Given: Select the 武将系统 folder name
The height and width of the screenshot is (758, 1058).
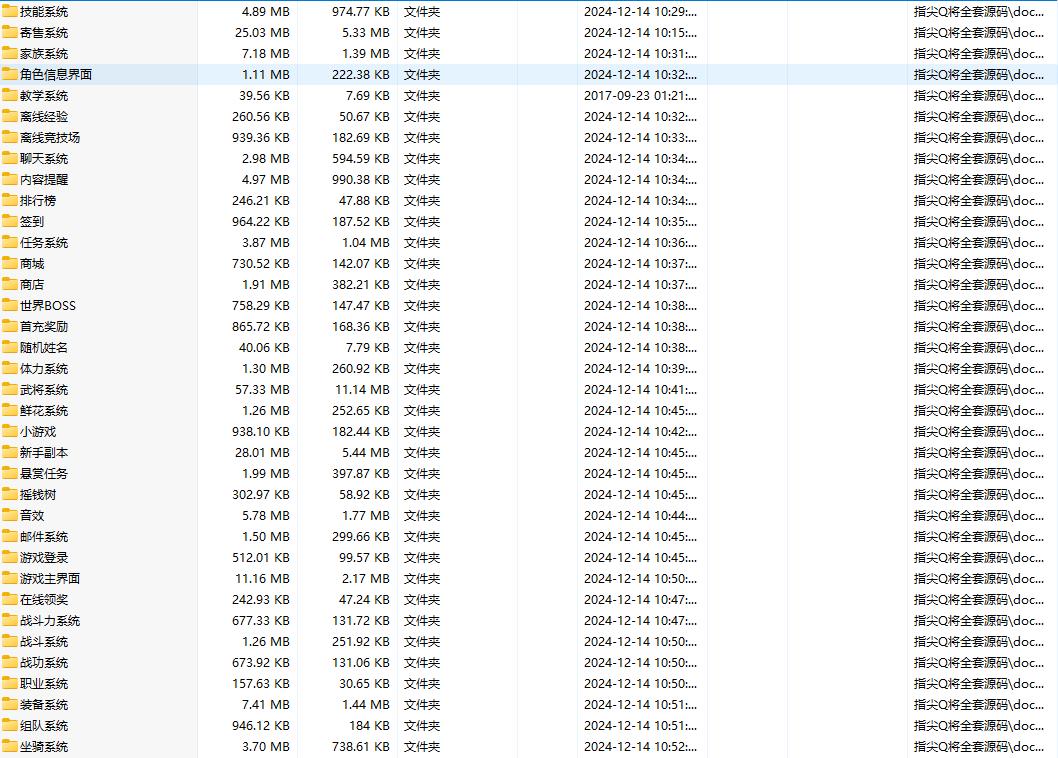Looking at the screenshot, I should [44, 390].
